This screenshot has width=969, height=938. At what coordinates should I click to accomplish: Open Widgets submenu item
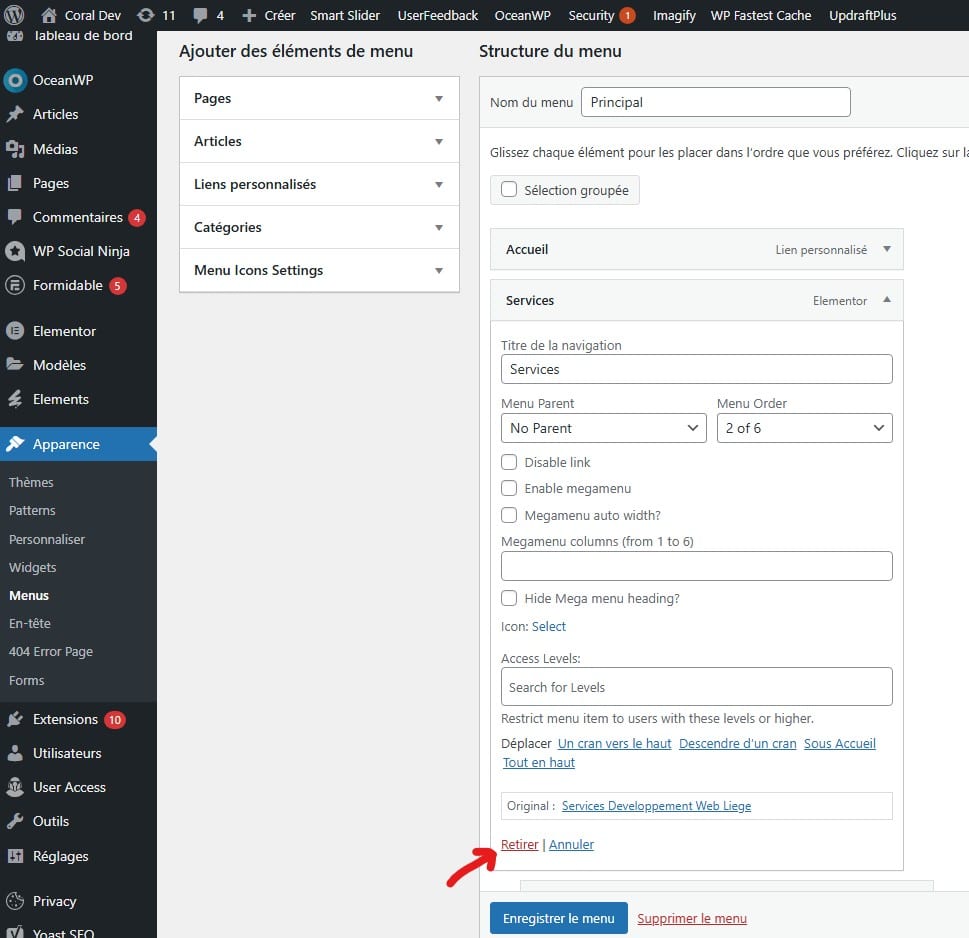[x=33, y=567]
